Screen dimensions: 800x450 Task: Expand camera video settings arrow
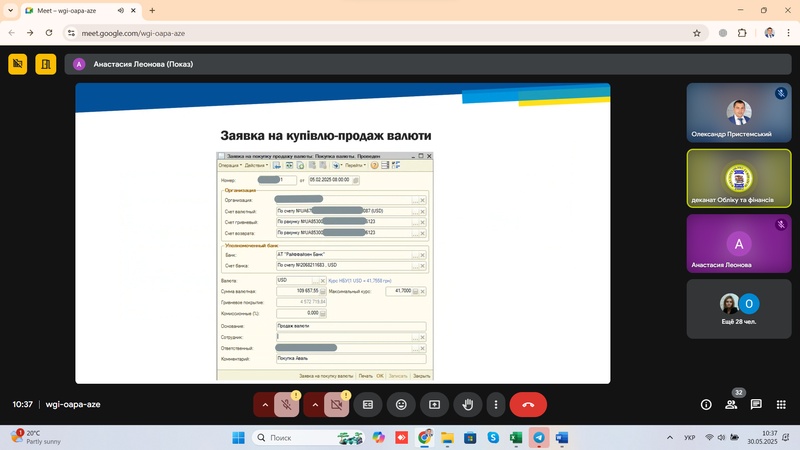313,405
